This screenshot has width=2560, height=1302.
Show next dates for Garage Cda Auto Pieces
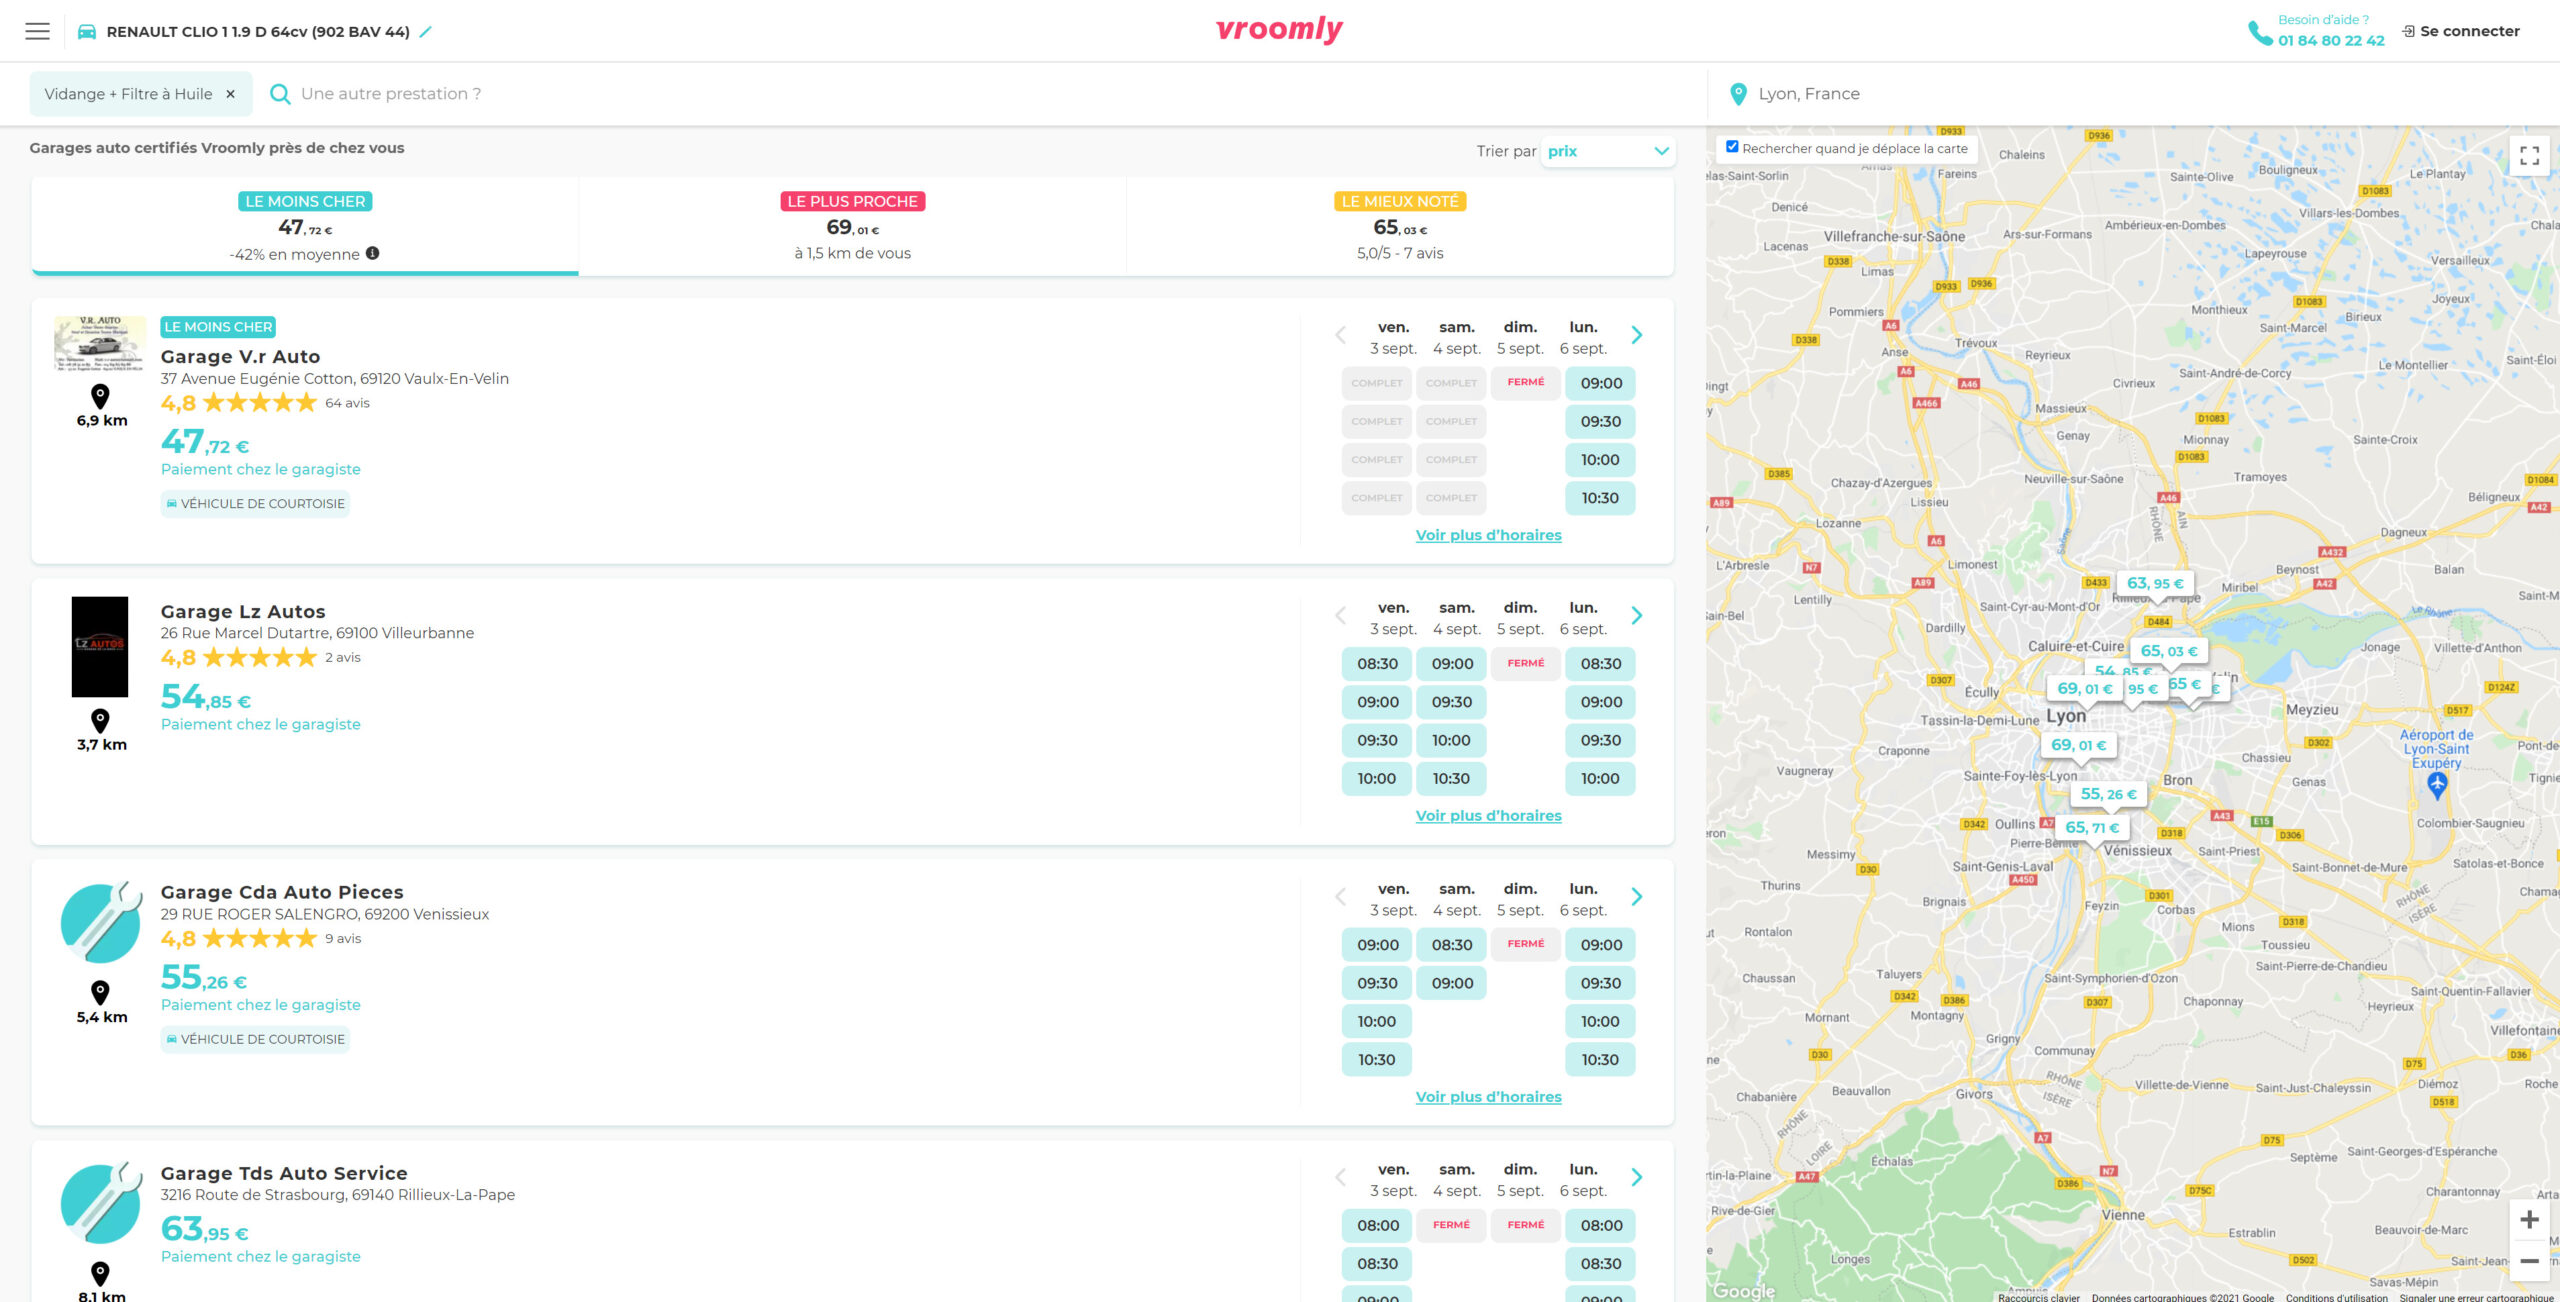[1637, 896]
